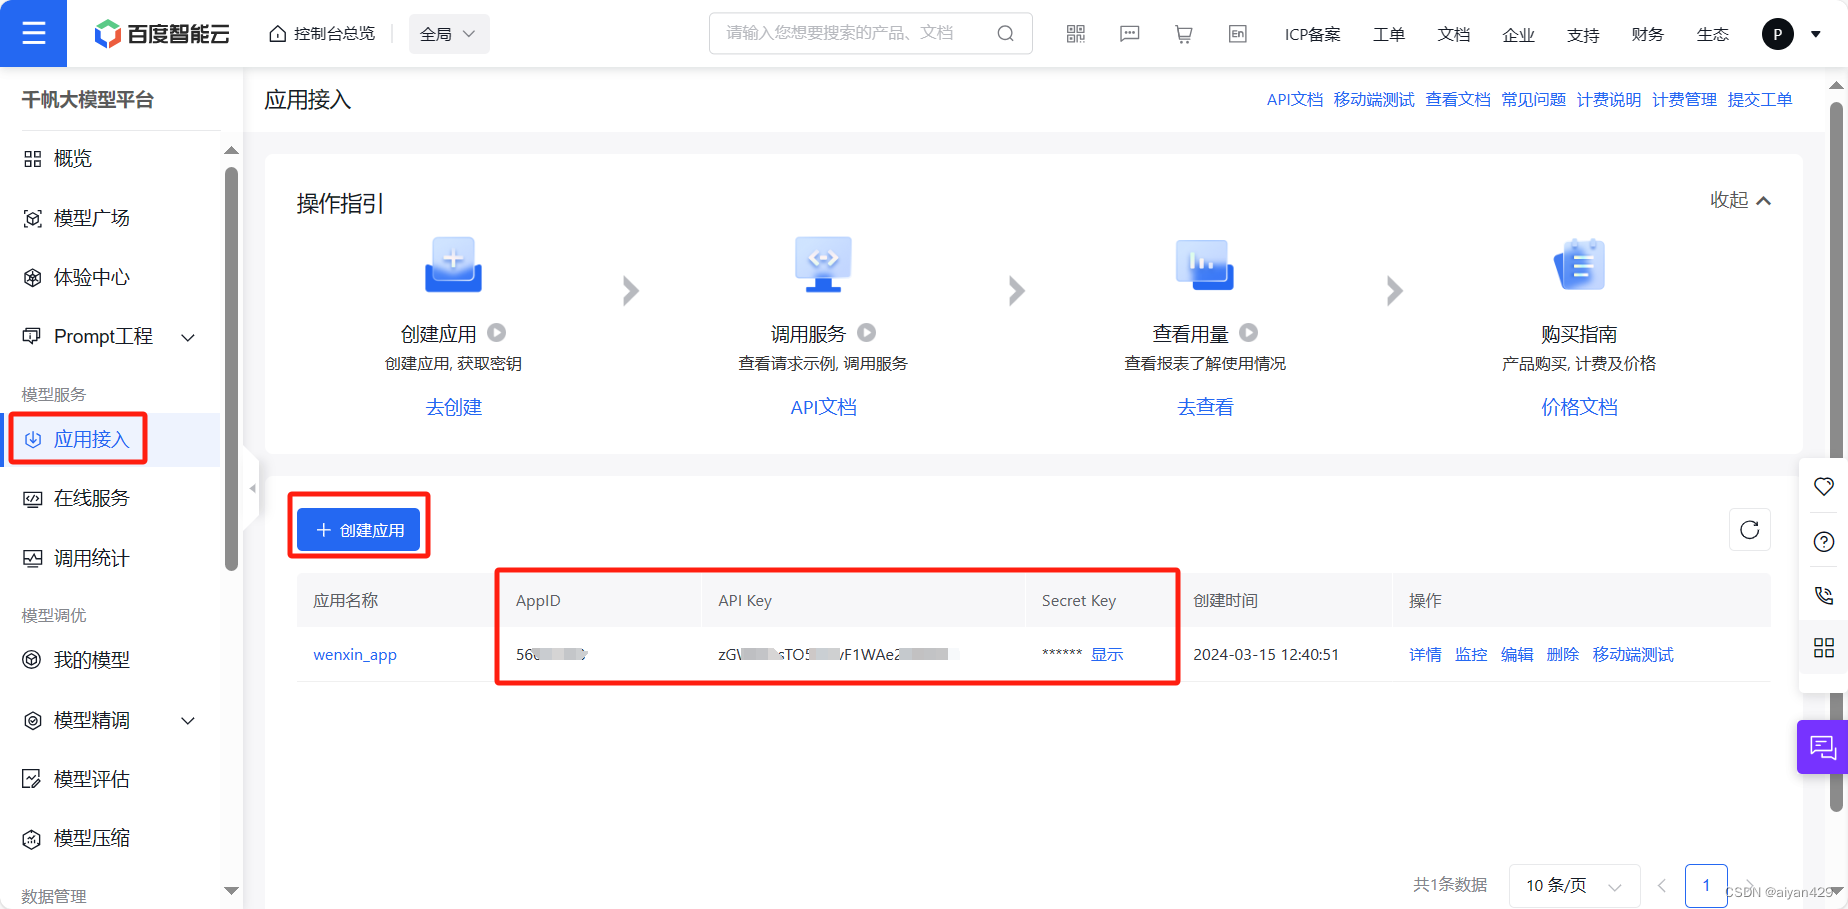Image resolution: width=1848 pixels, height=909 pixels.
Task: Play the 查看用量 tutorial video icon
Action: point(1249,333)
